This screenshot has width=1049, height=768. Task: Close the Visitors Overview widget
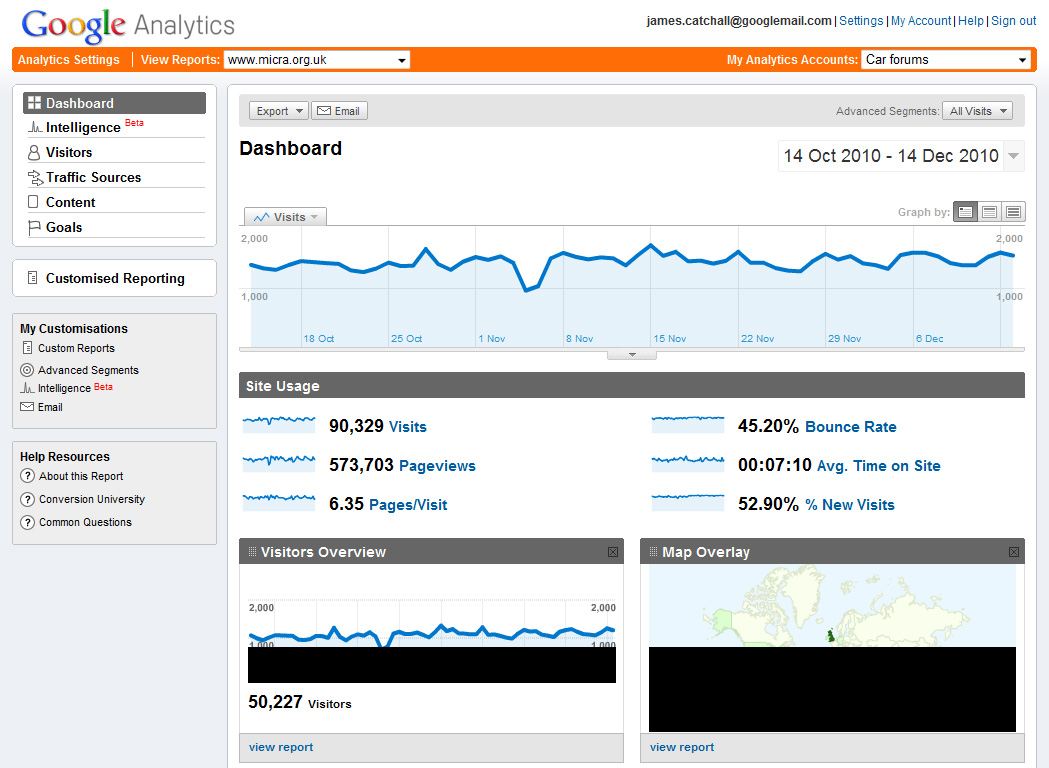click(x=613, y=552)
